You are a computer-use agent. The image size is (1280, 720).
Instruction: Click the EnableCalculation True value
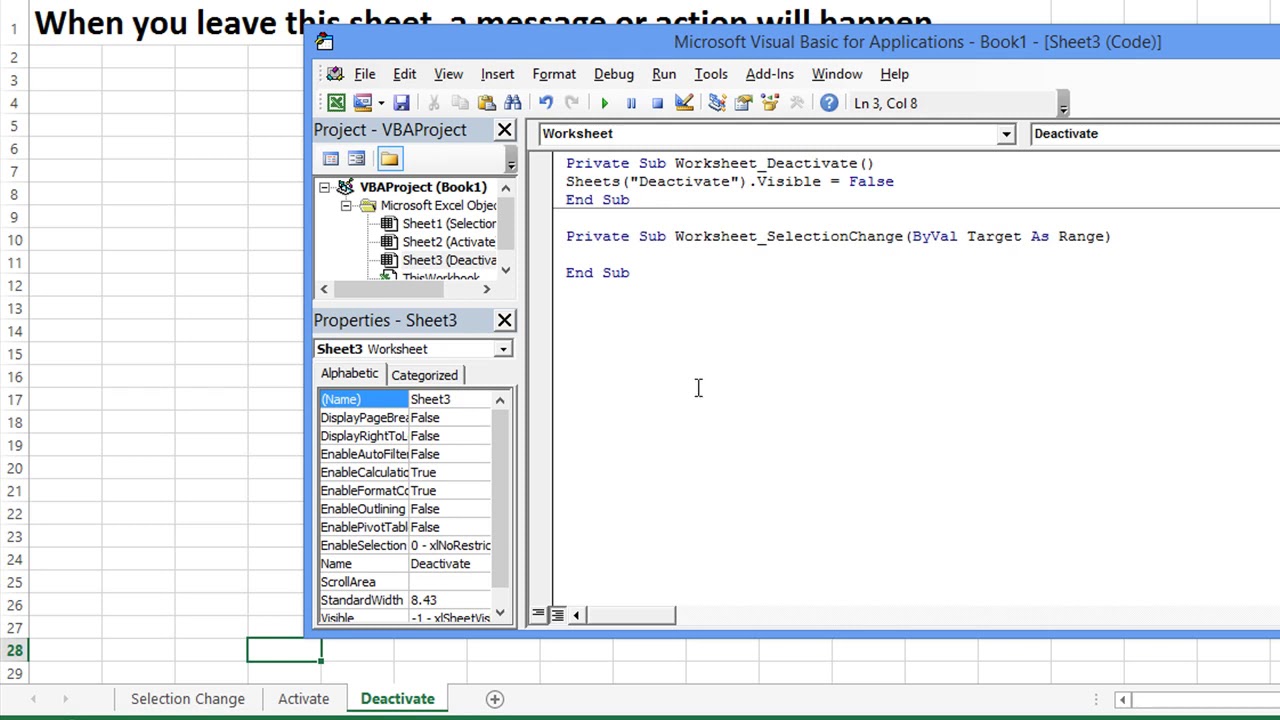(449, 472)
